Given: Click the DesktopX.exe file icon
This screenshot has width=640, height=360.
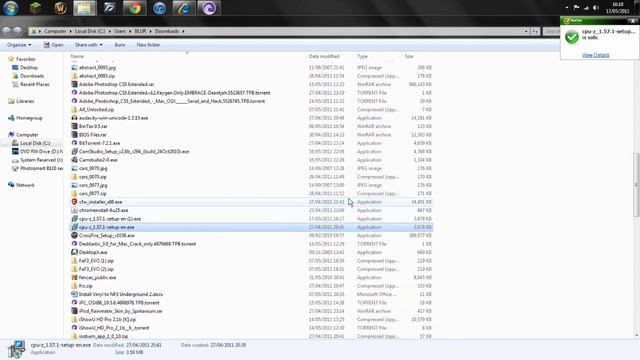Looking at the screenshot, I should (74, 252).
